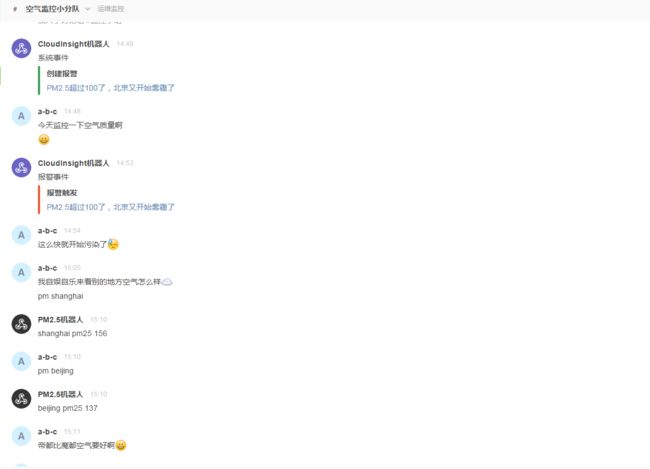Viewport: 650px width, 469px height.
Task: Click a-b-c avatar on 这么快就开始污染了 message
Action: 21,235
